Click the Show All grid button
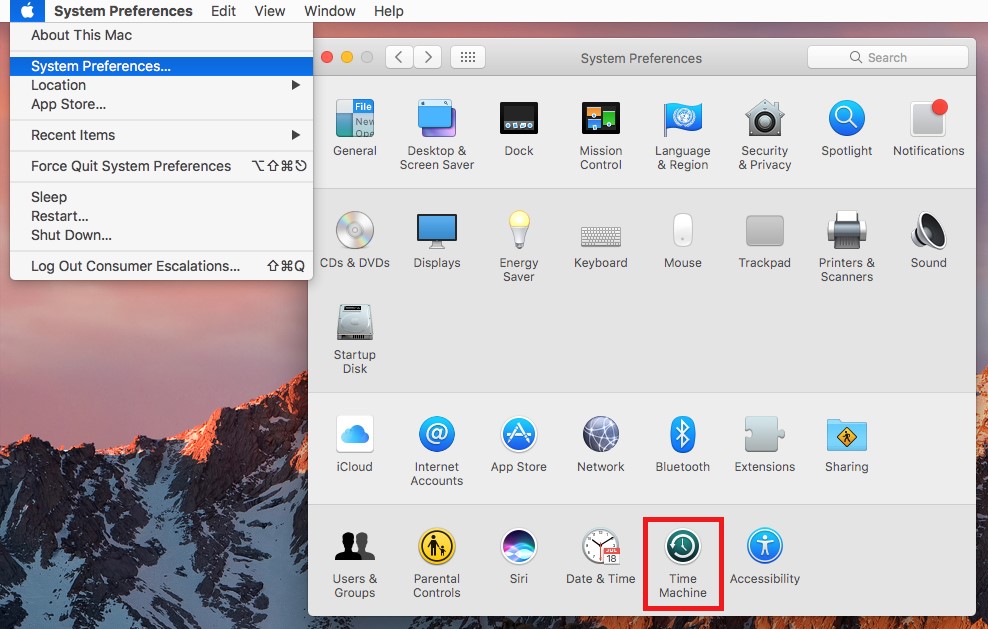The width and height of the screenshot is (988, 629). click(x=467, y=57)
